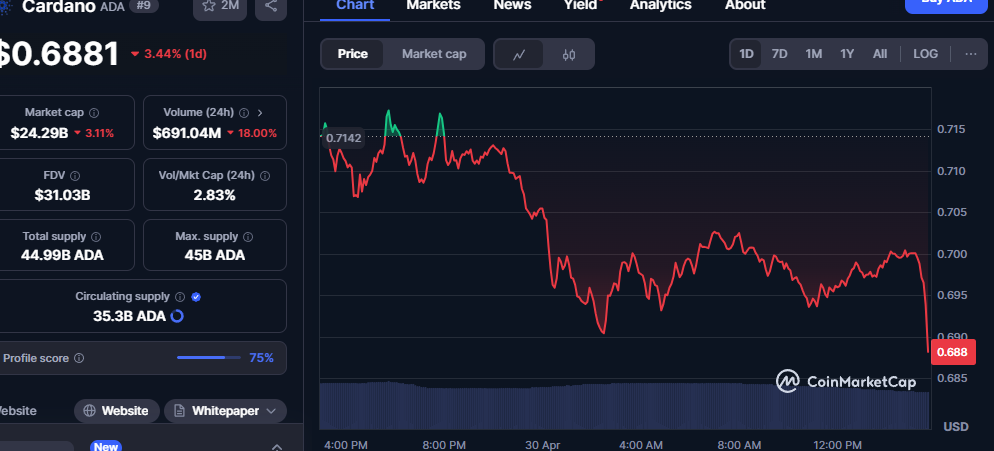Click the 0.688 current price tag
994x451 pixels.
pyautogui.click(x=953, y=352)
